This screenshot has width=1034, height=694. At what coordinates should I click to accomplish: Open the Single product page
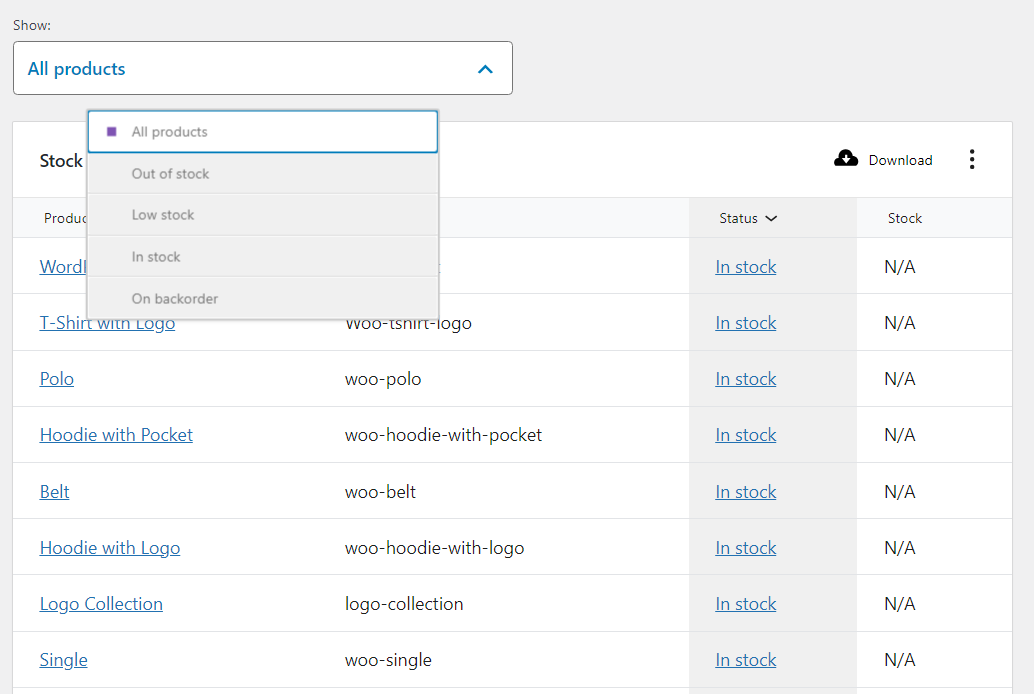[x=63, y=660]
